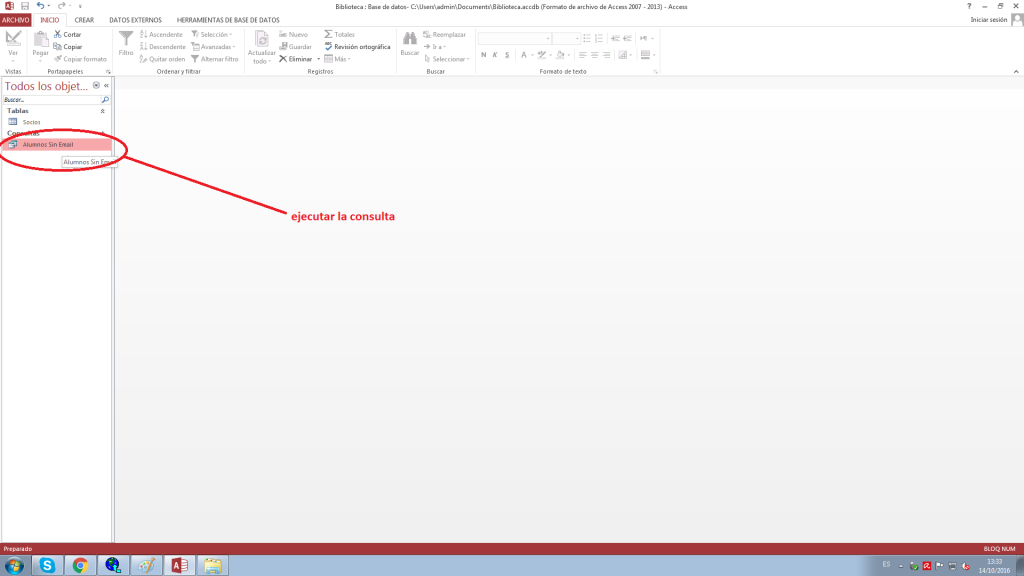This screenshot has width=1024, height=576.
Task: Open the navigation pane objects dropdown arrow
Action: tap(96, 86)
